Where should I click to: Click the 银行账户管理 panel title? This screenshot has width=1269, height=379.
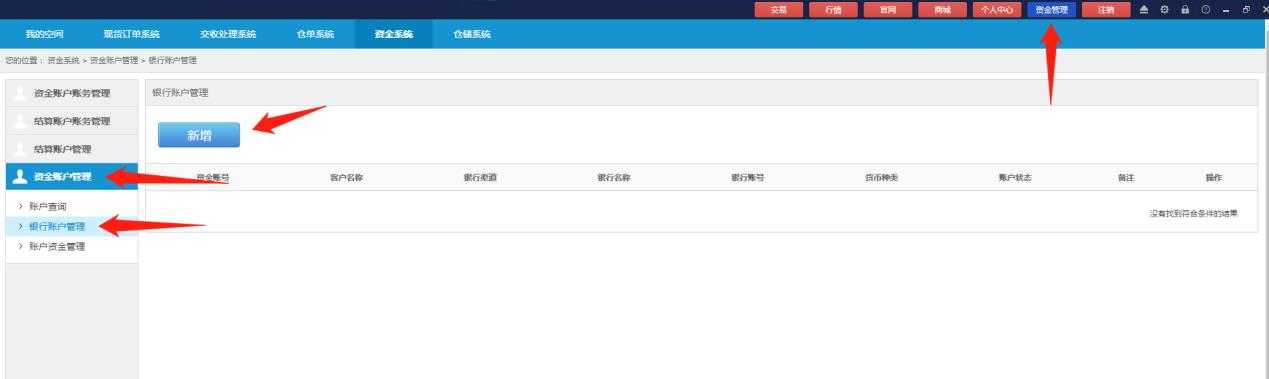(180, 93)
